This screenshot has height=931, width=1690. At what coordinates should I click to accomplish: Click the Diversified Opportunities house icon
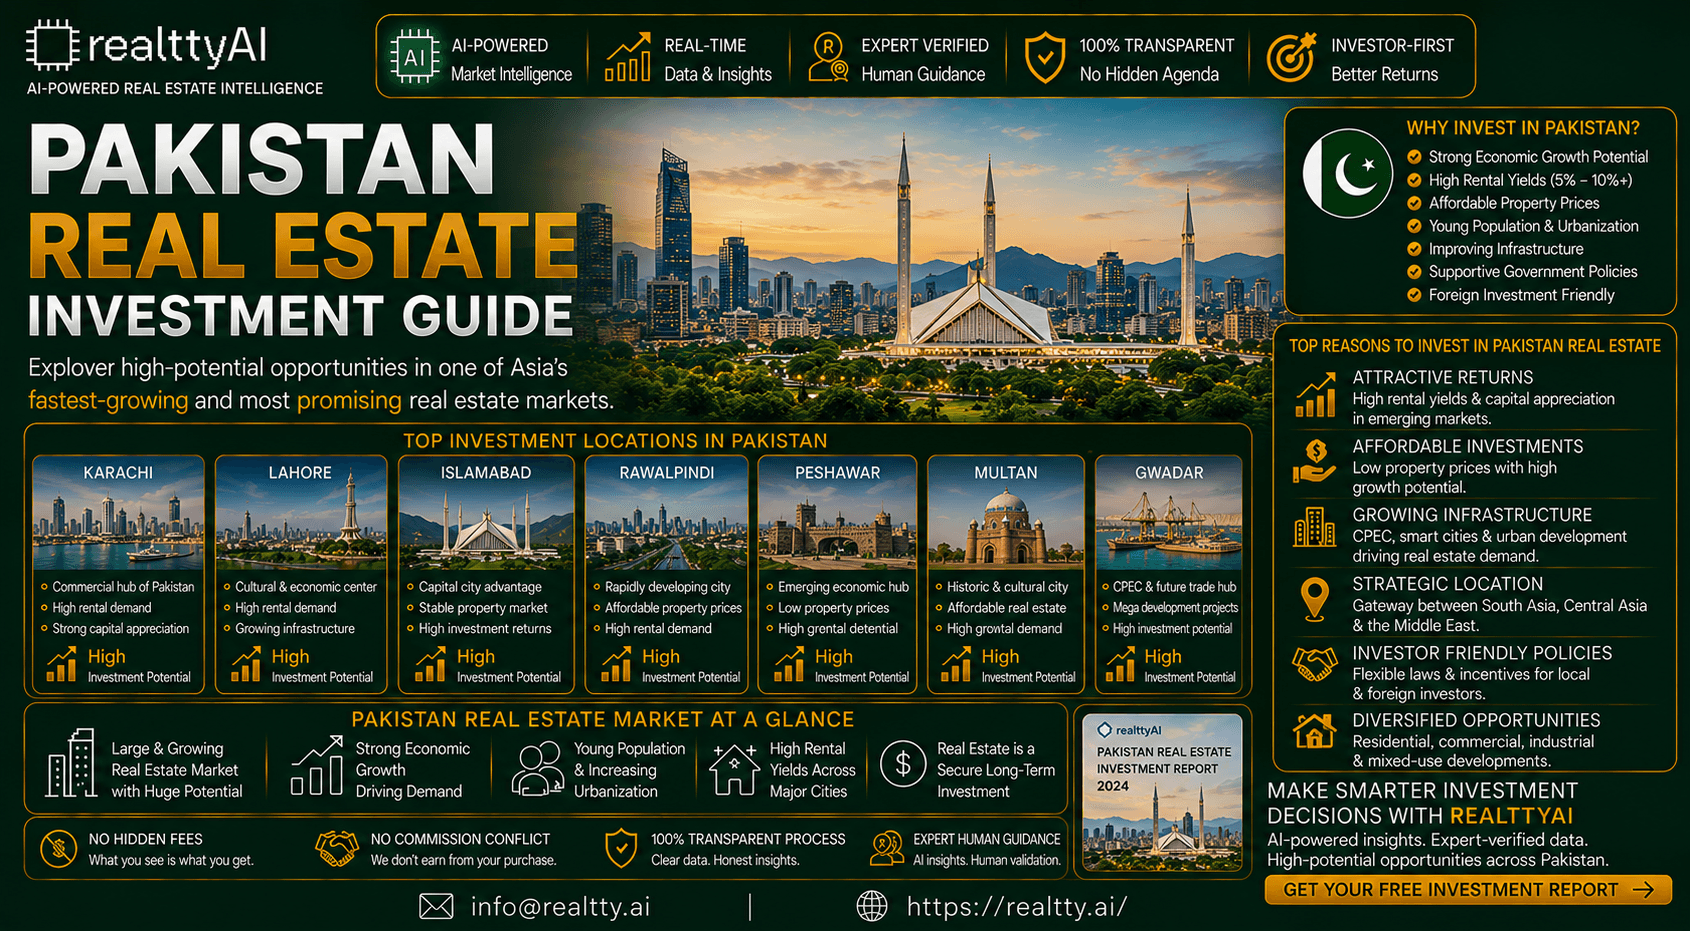(1315, 731)
